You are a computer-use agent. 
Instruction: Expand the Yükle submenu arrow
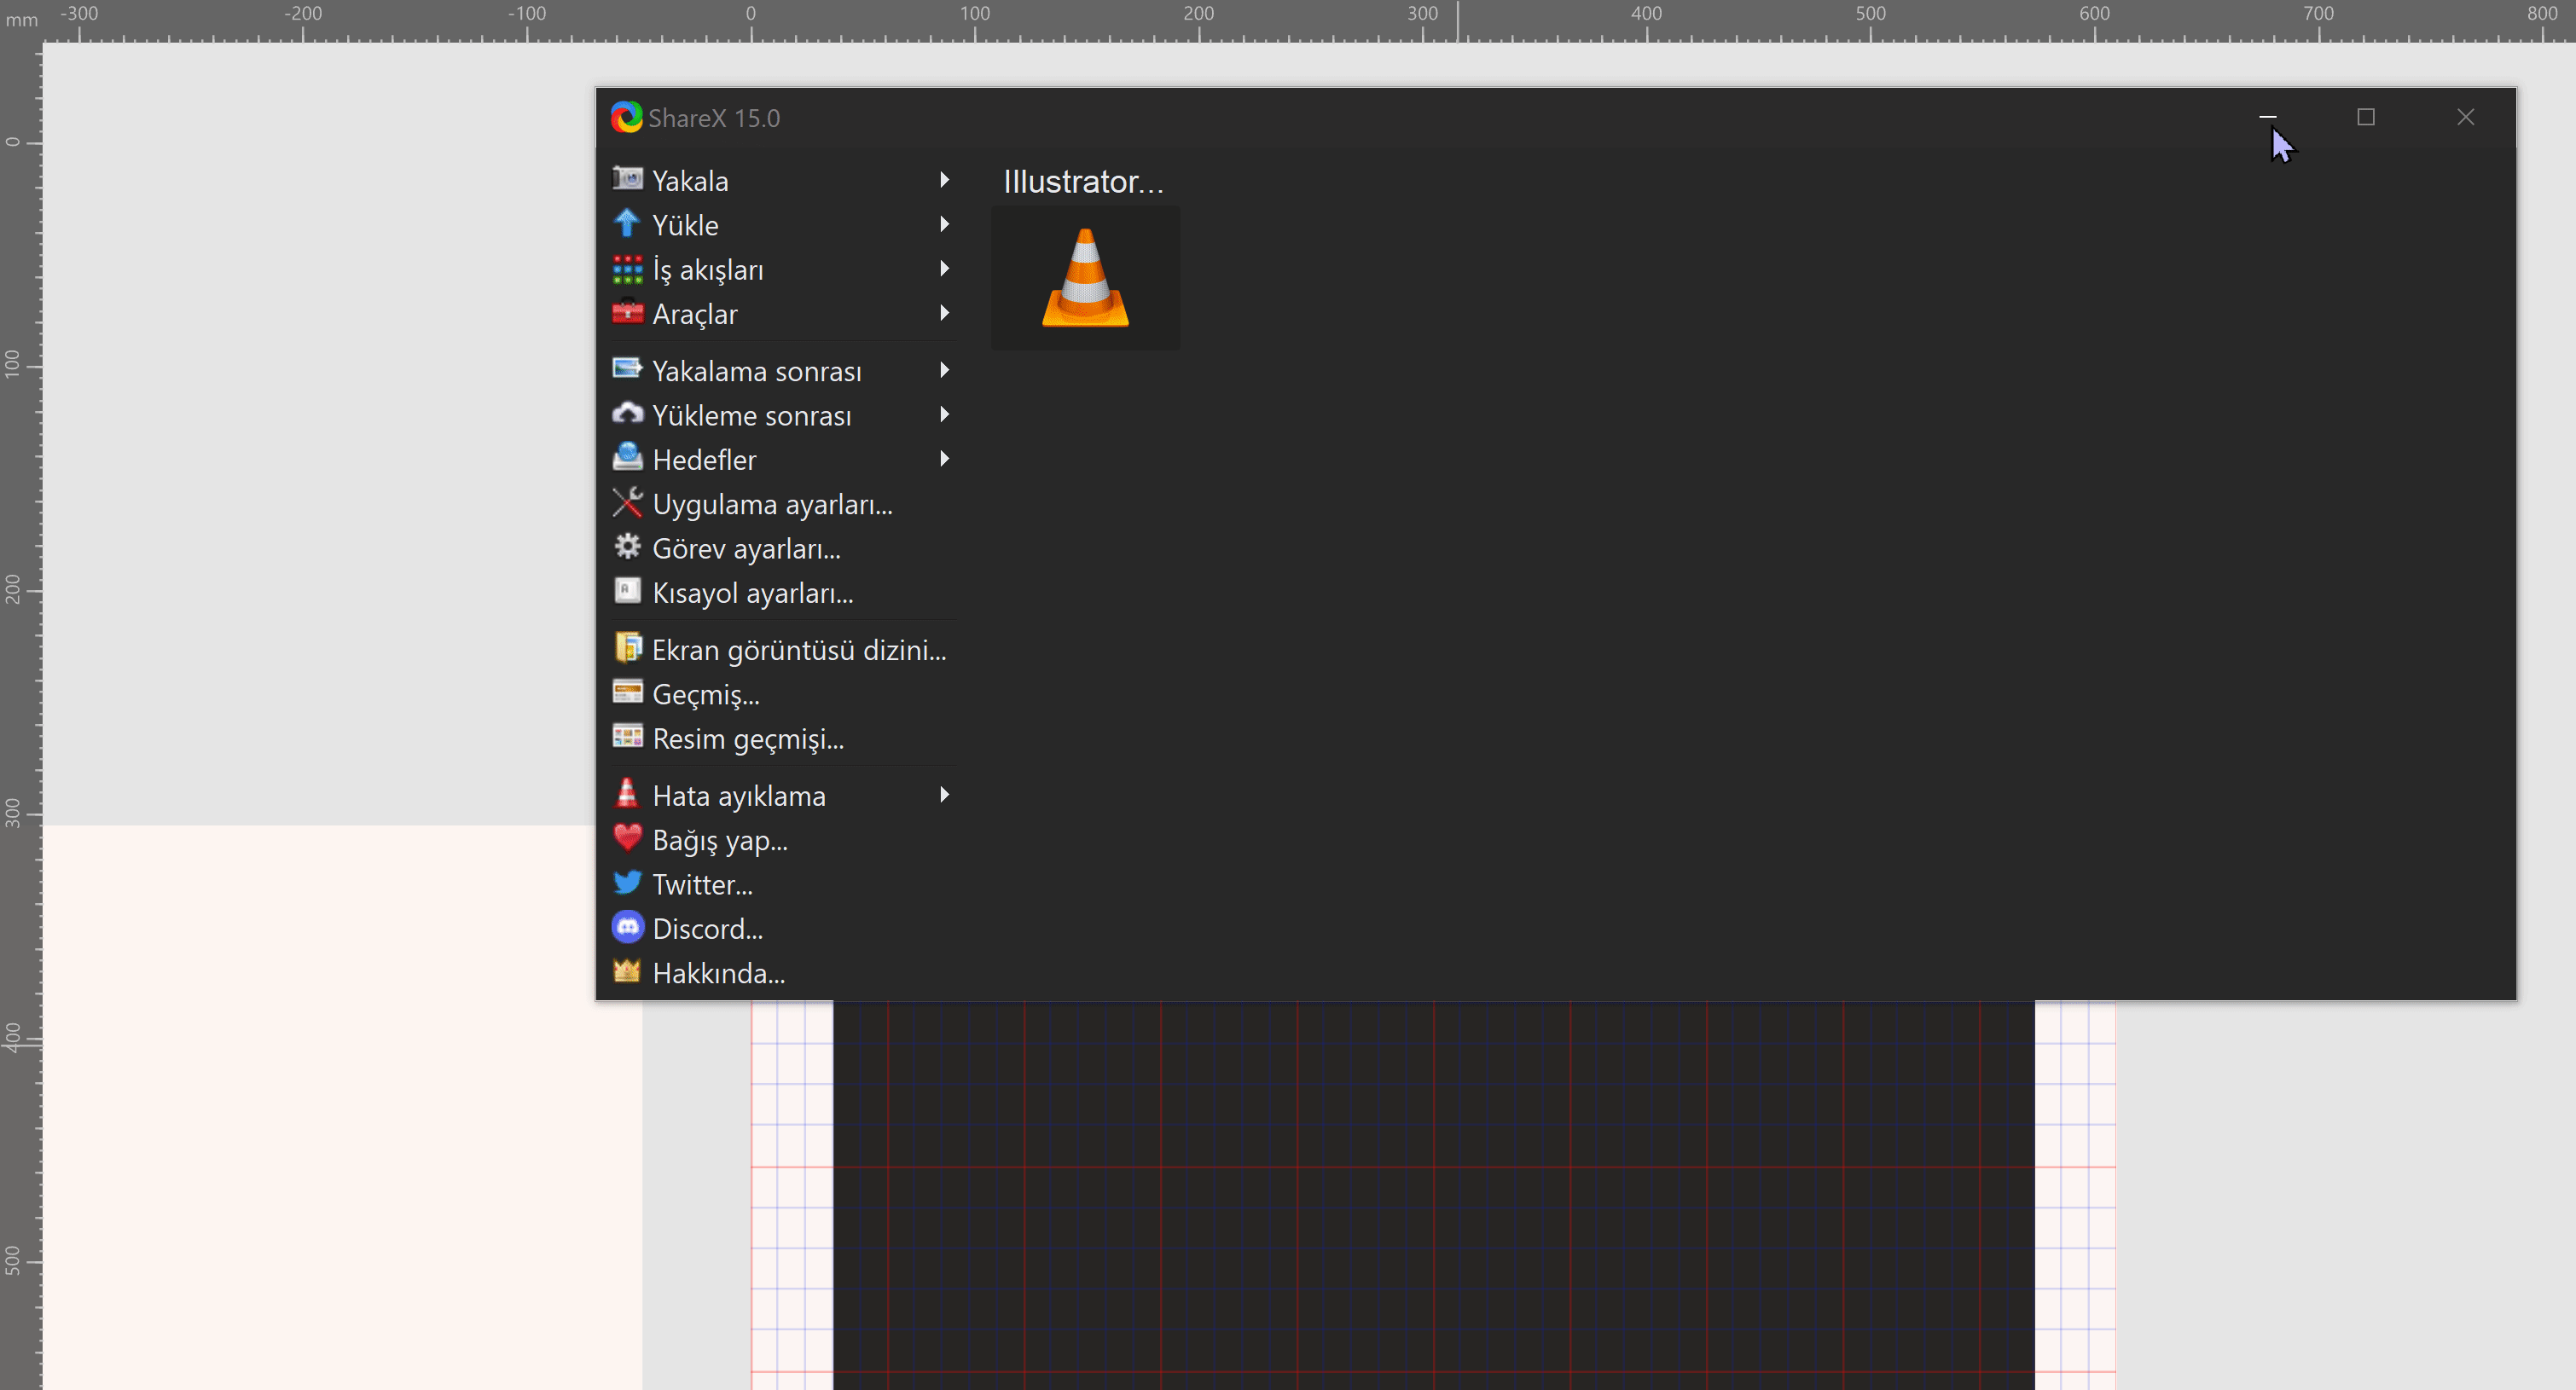(944, 224)
